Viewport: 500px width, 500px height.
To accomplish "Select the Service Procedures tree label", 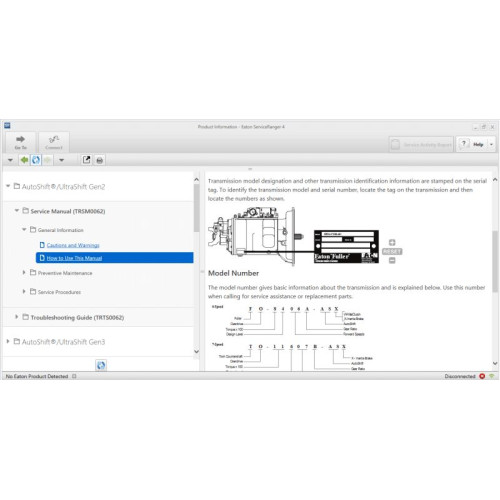I will click(59, 292).
